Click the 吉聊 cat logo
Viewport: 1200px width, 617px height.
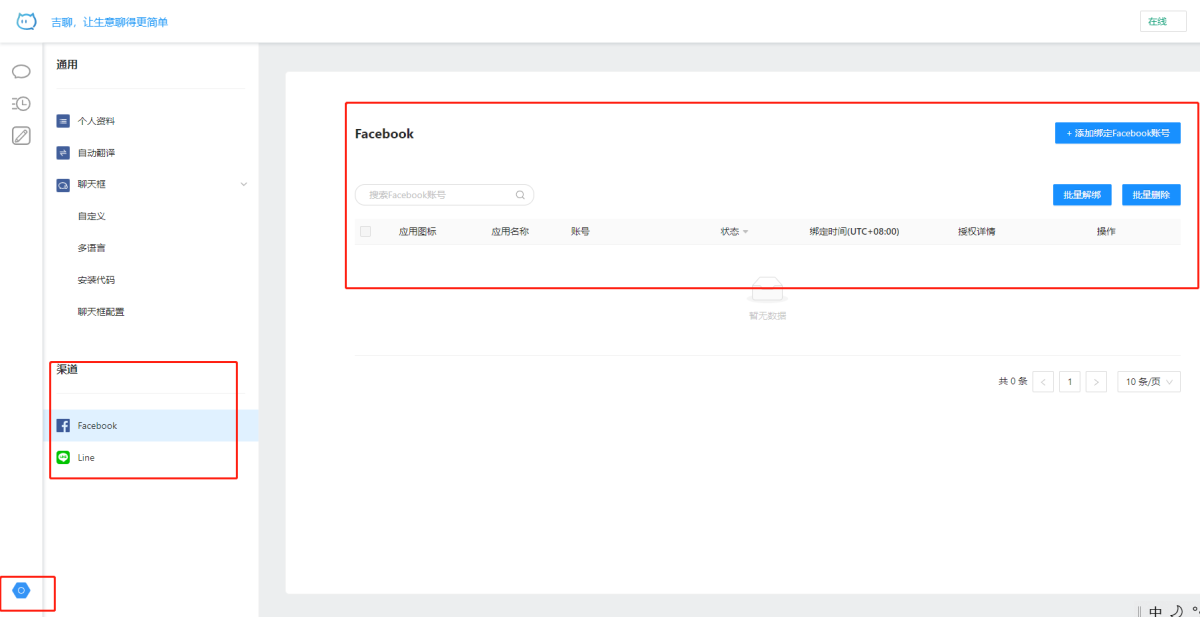pyautogui.click(x=26, y=21)
